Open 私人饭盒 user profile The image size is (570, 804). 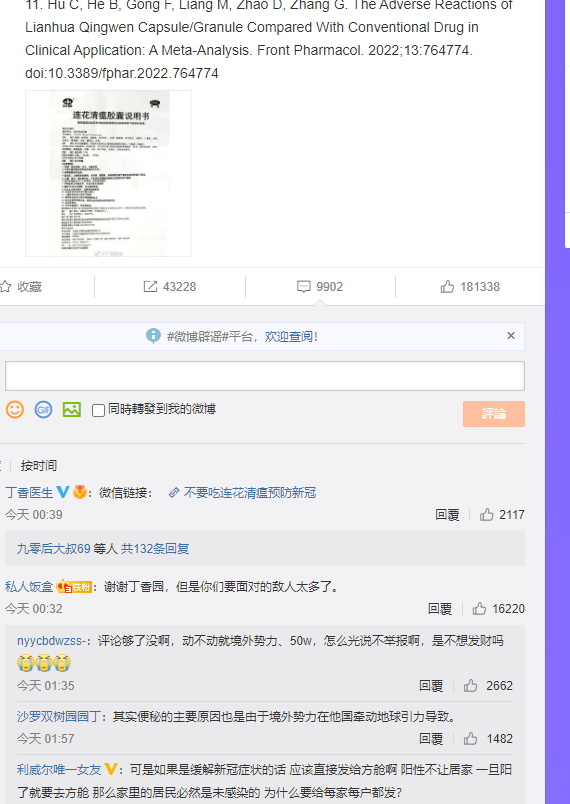(29, 587)
